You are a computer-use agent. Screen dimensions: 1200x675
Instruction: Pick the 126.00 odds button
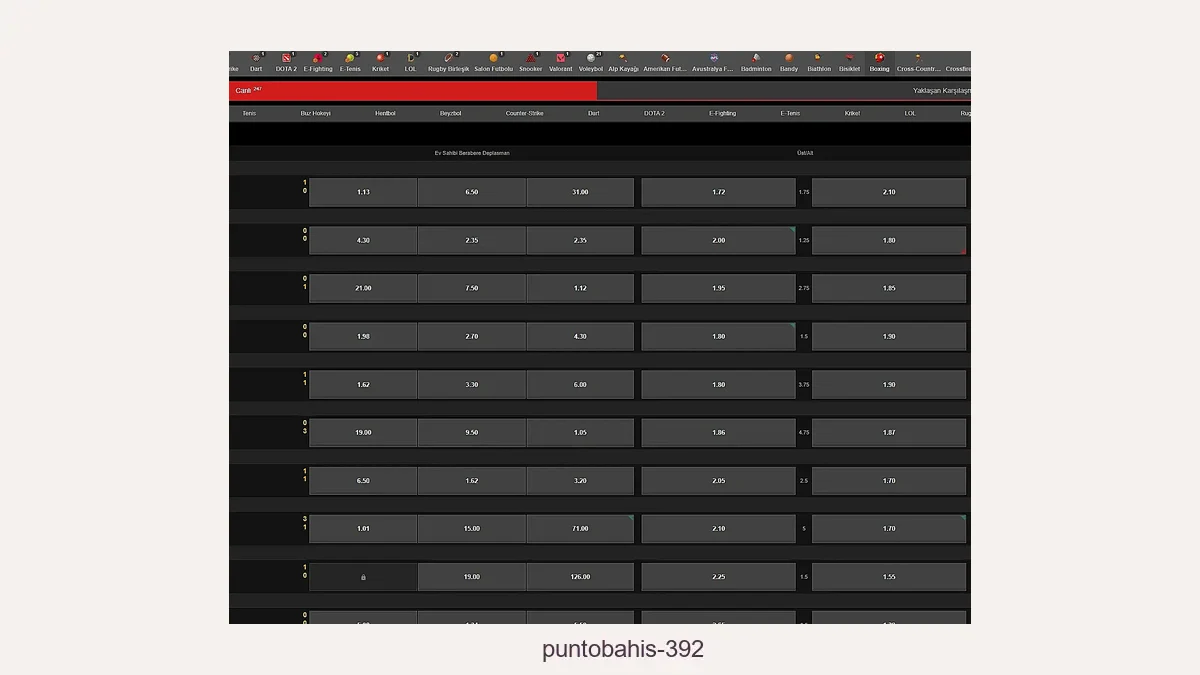tap(580, 577)
